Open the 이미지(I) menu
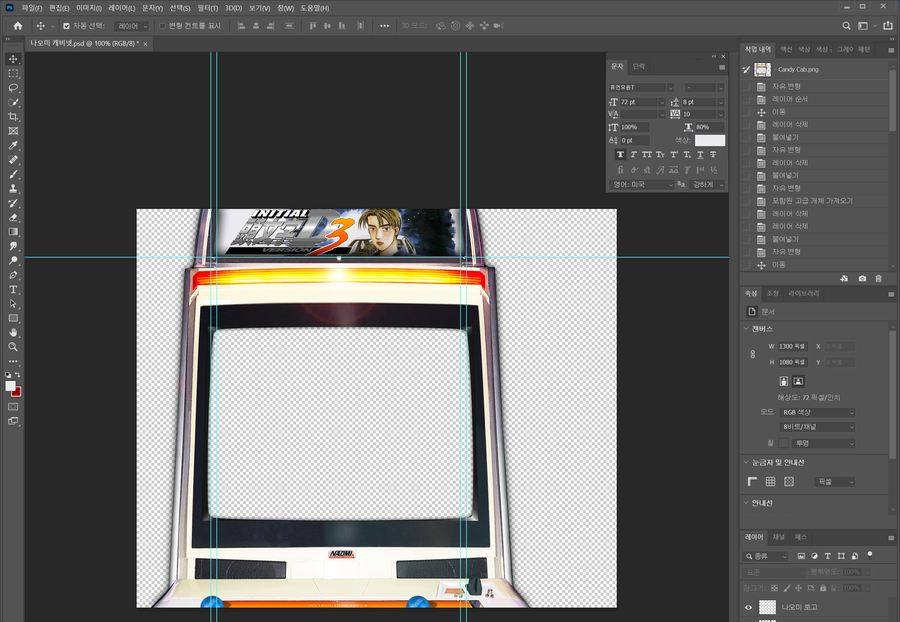900x622 pixels. 89,8
